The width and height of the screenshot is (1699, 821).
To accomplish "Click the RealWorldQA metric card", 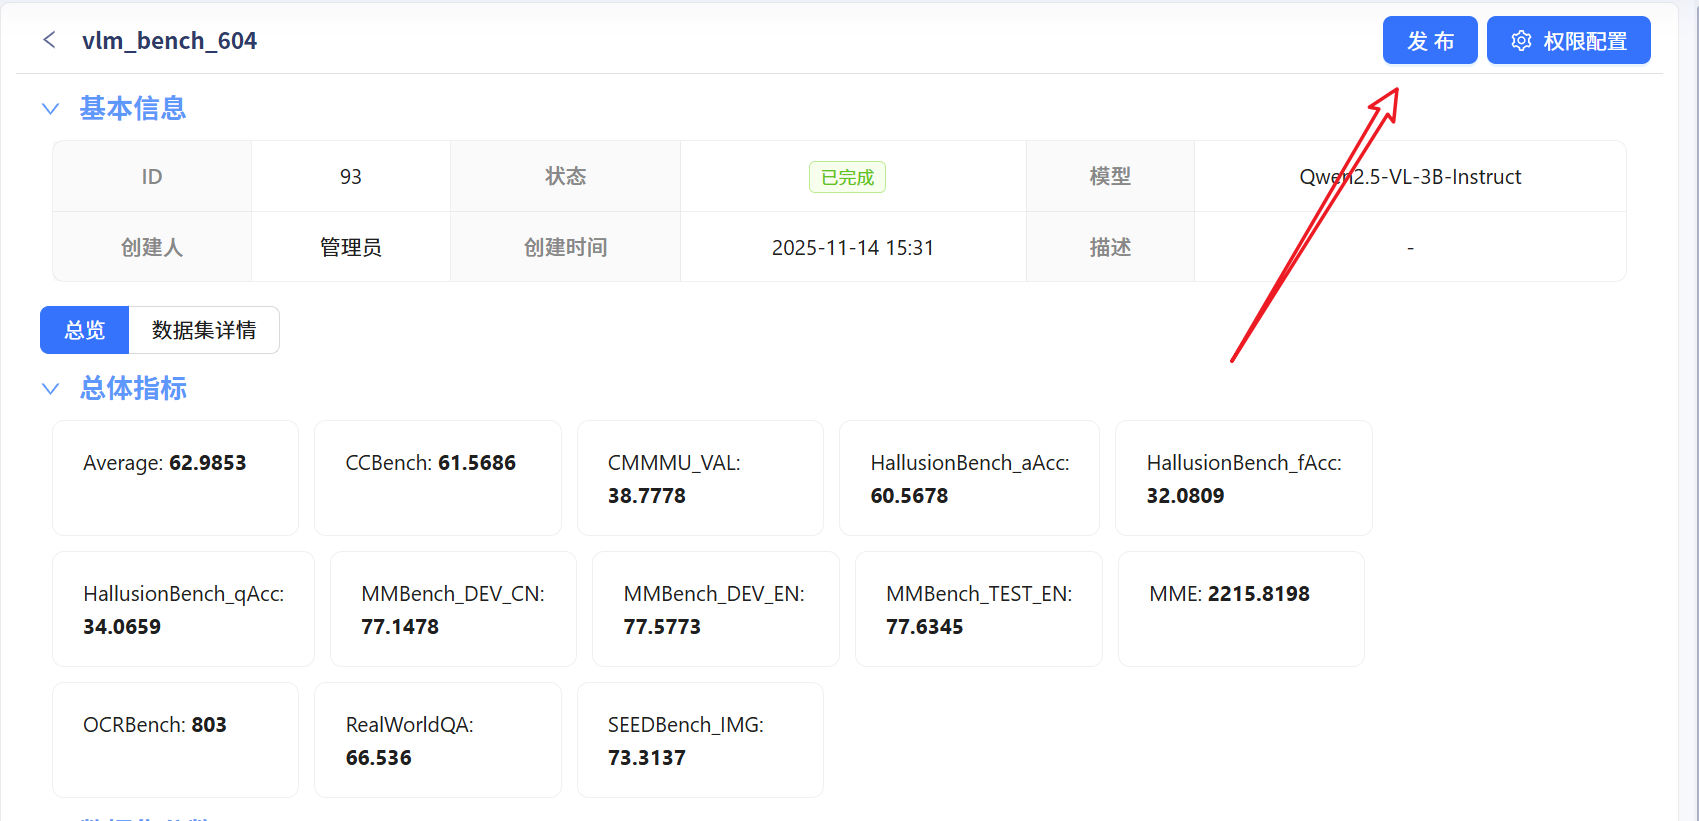I will (438, 740).
